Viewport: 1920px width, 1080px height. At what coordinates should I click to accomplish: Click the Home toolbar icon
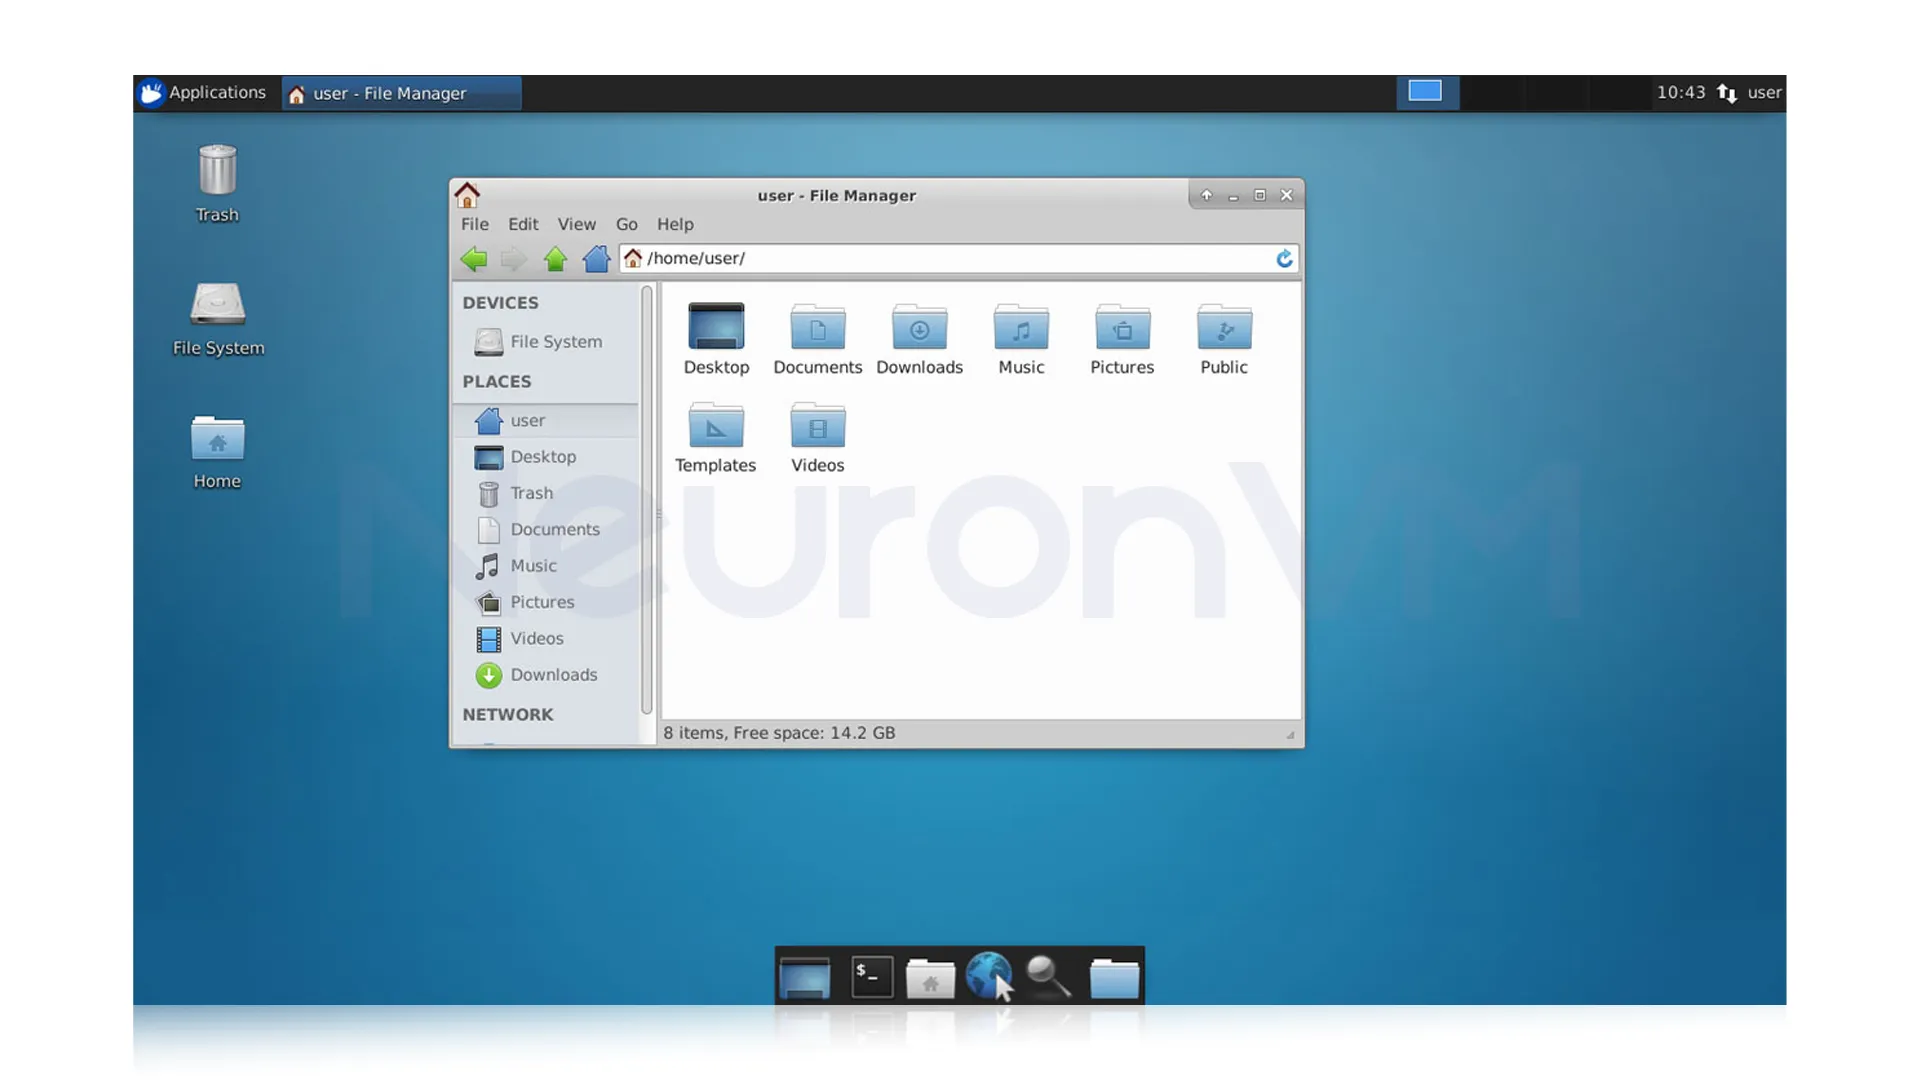(x=596, y=259)
